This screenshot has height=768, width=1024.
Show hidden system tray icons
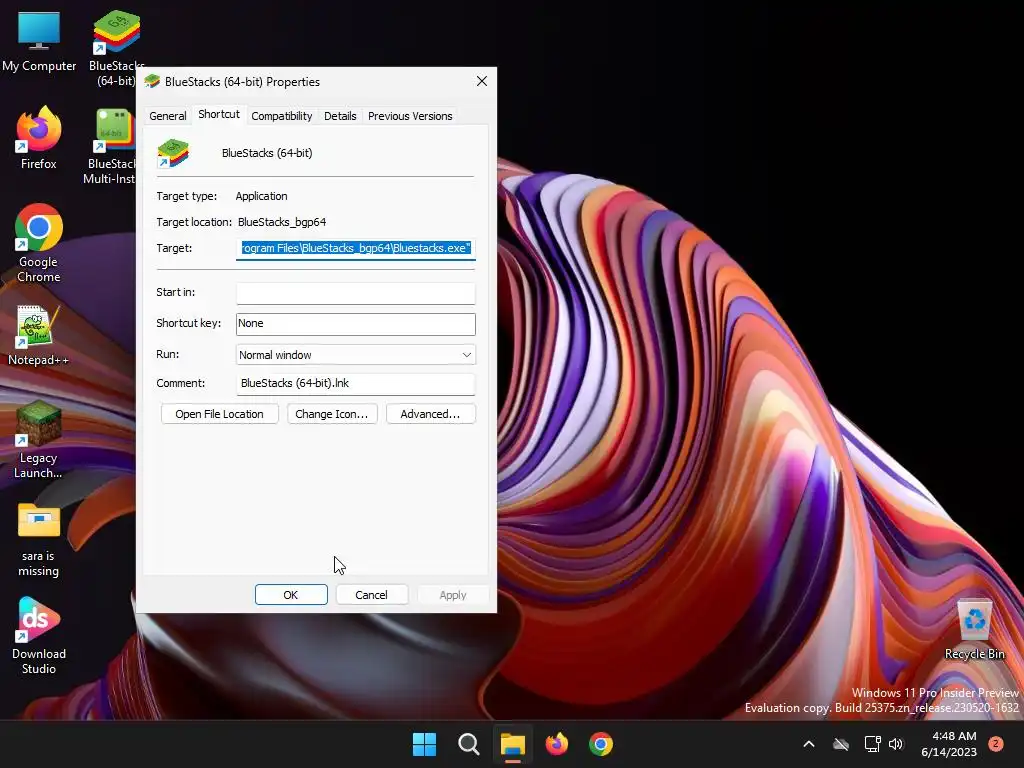pyautogui.click(x=808, y=744)
